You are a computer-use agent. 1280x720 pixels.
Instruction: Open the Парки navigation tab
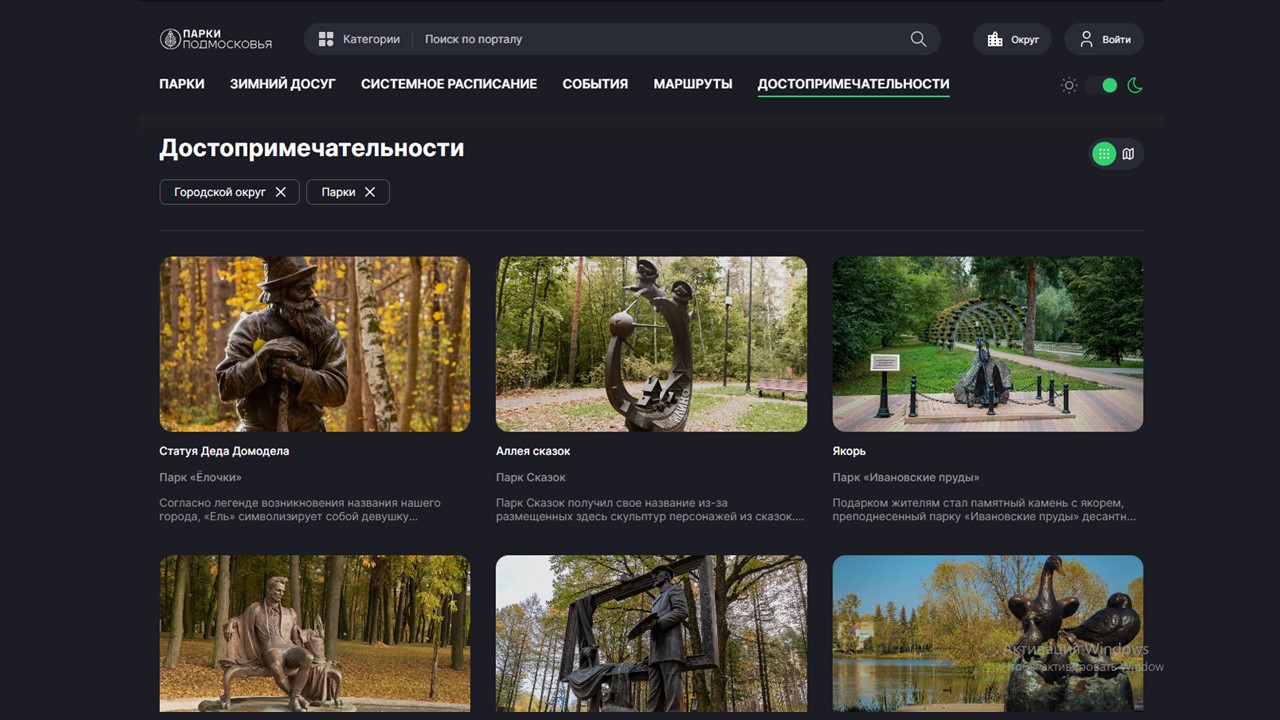click(x=182, y=84)
